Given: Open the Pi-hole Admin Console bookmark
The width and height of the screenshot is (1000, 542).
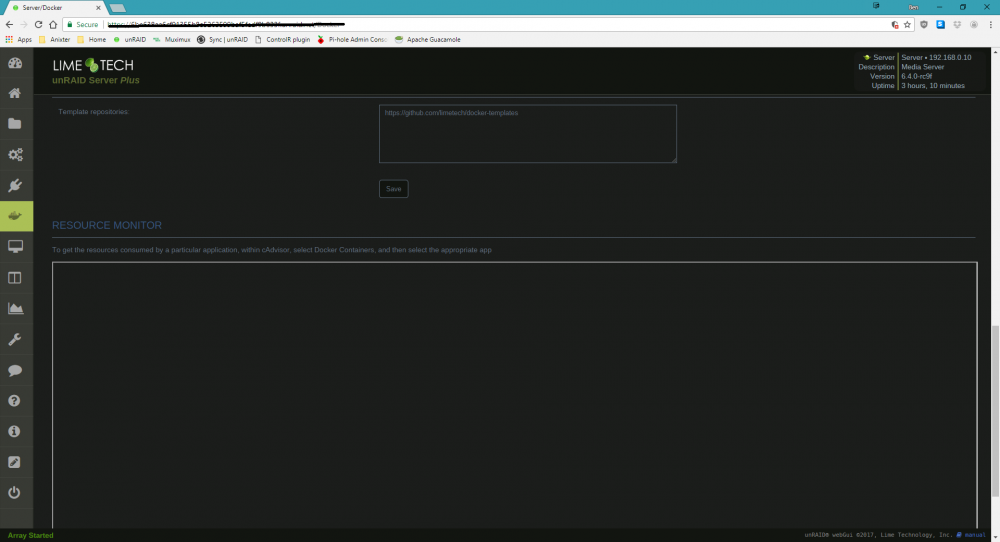Looking at the screenshot, I should [x=352, y=40].
